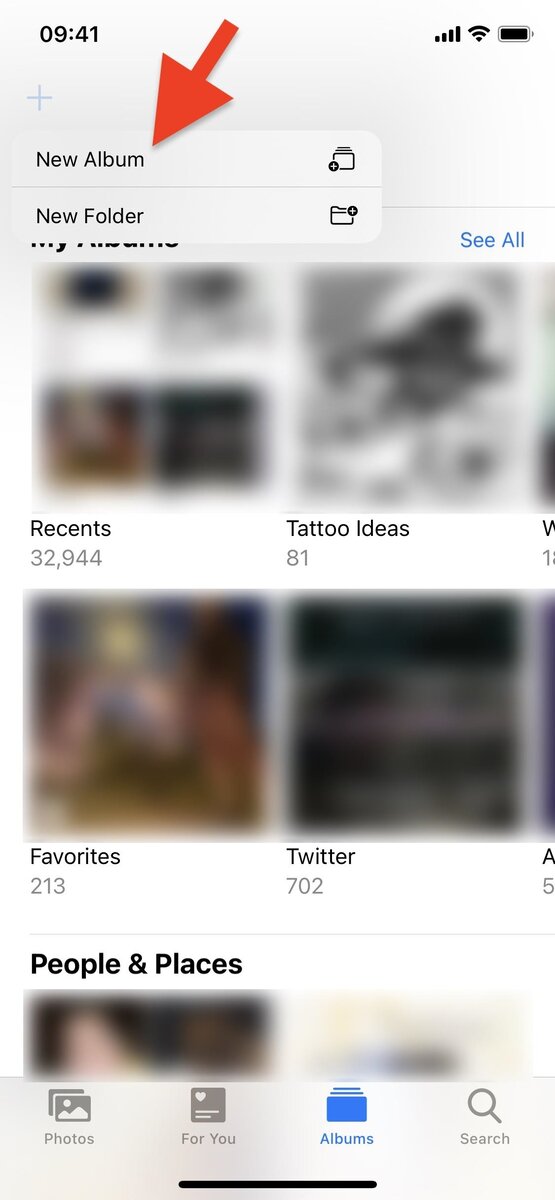Switch to the Photos tab icon

(70, 1107)
